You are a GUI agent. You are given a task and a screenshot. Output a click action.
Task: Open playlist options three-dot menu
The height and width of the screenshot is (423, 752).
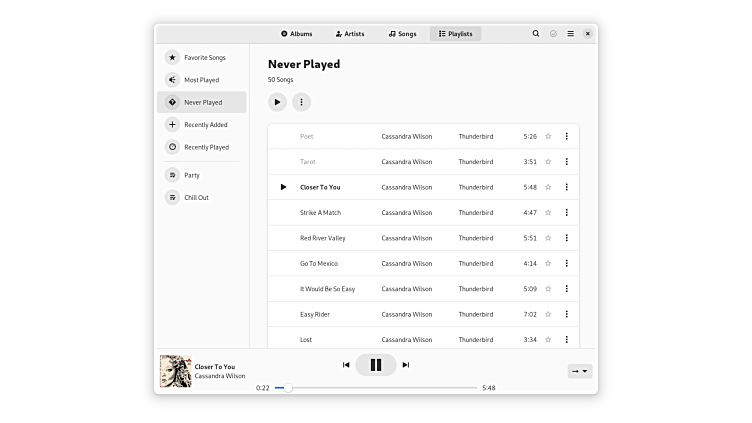(x=301, y=102)
